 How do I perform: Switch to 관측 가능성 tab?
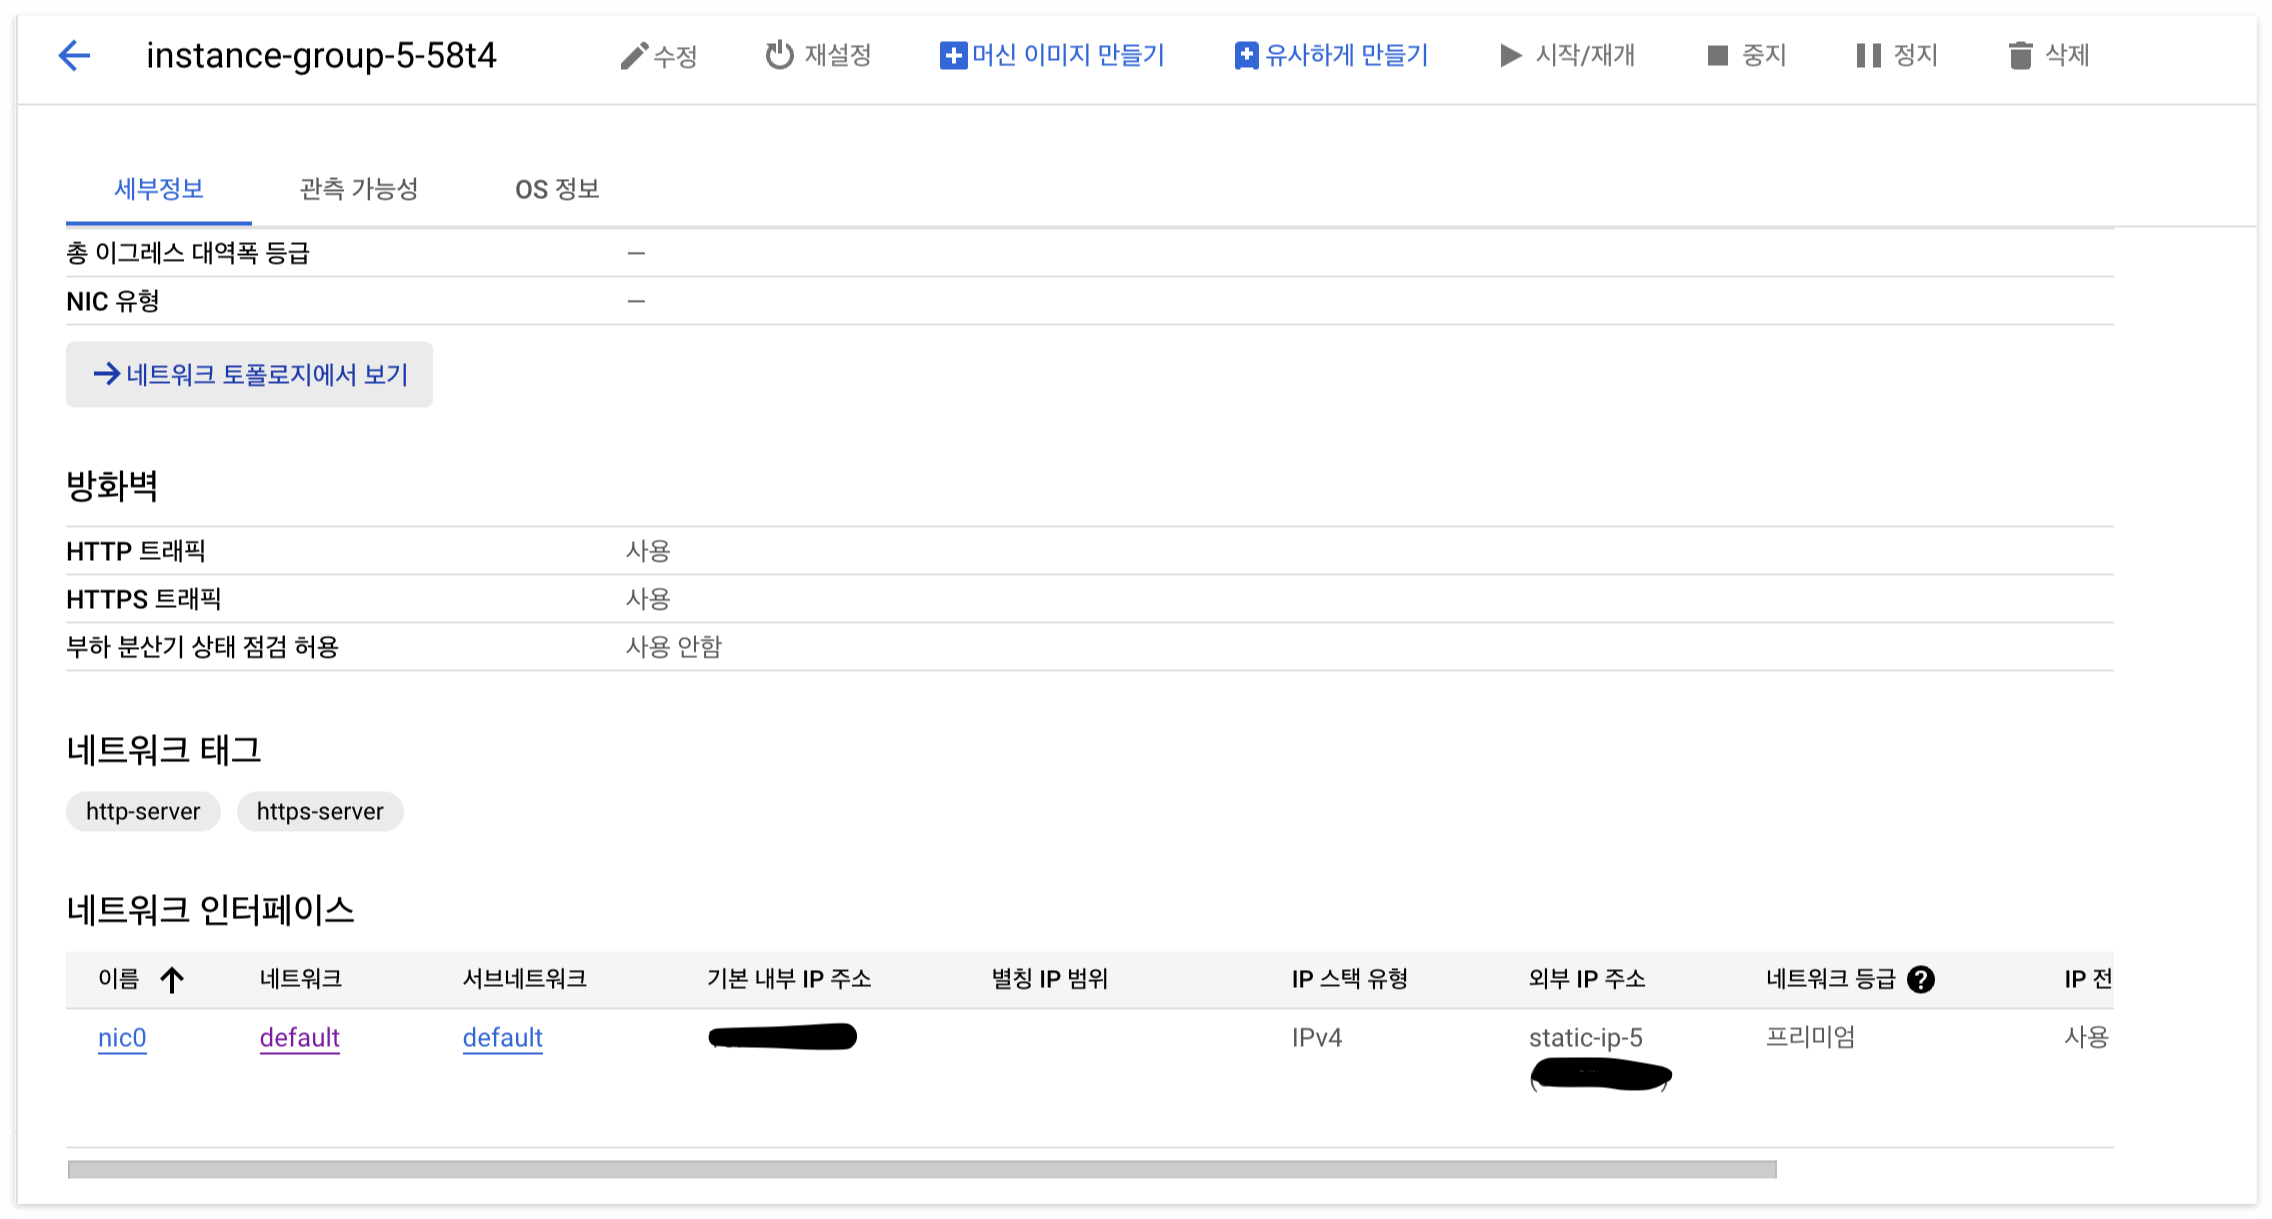[358, 189]
